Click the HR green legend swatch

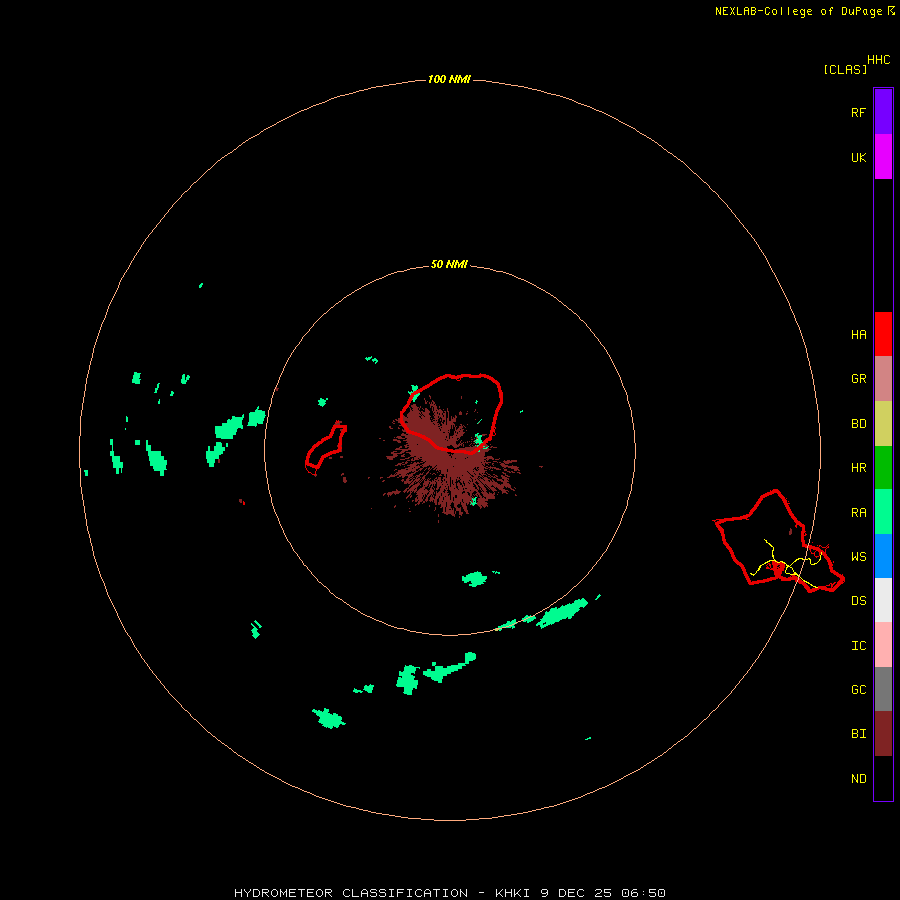coord(883,468)
